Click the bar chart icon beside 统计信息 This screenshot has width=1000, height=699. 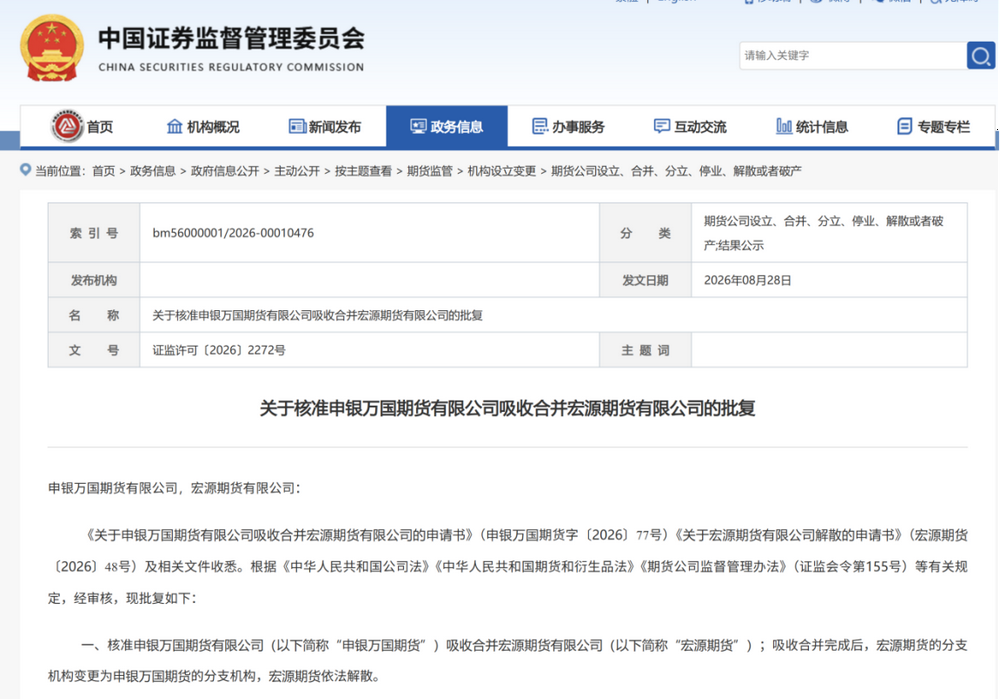[784, 126]
